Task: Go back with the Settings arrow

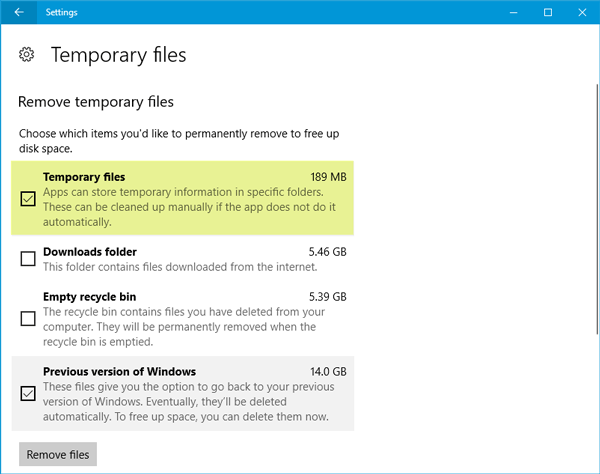Action: [x=19, y=12]
